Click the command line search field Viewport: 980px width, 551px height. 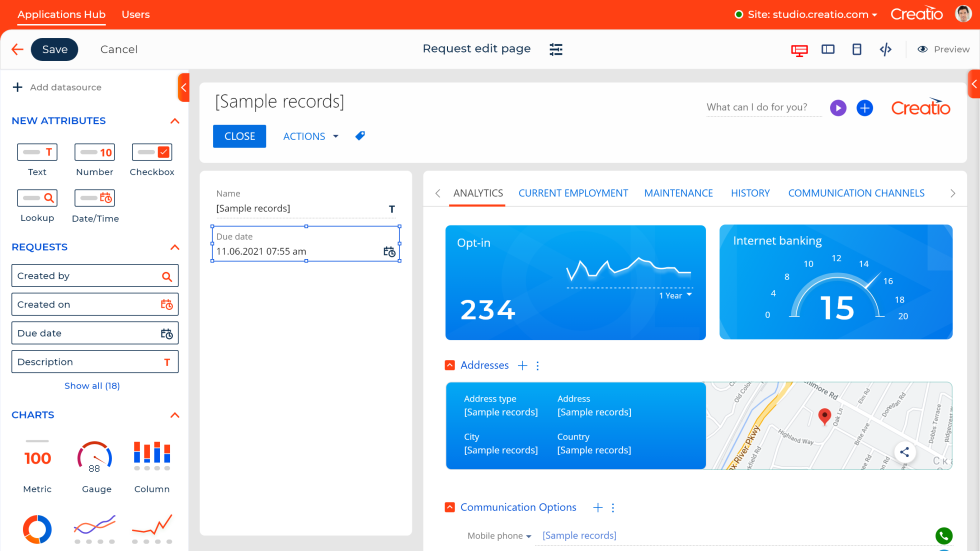(763, 108)
